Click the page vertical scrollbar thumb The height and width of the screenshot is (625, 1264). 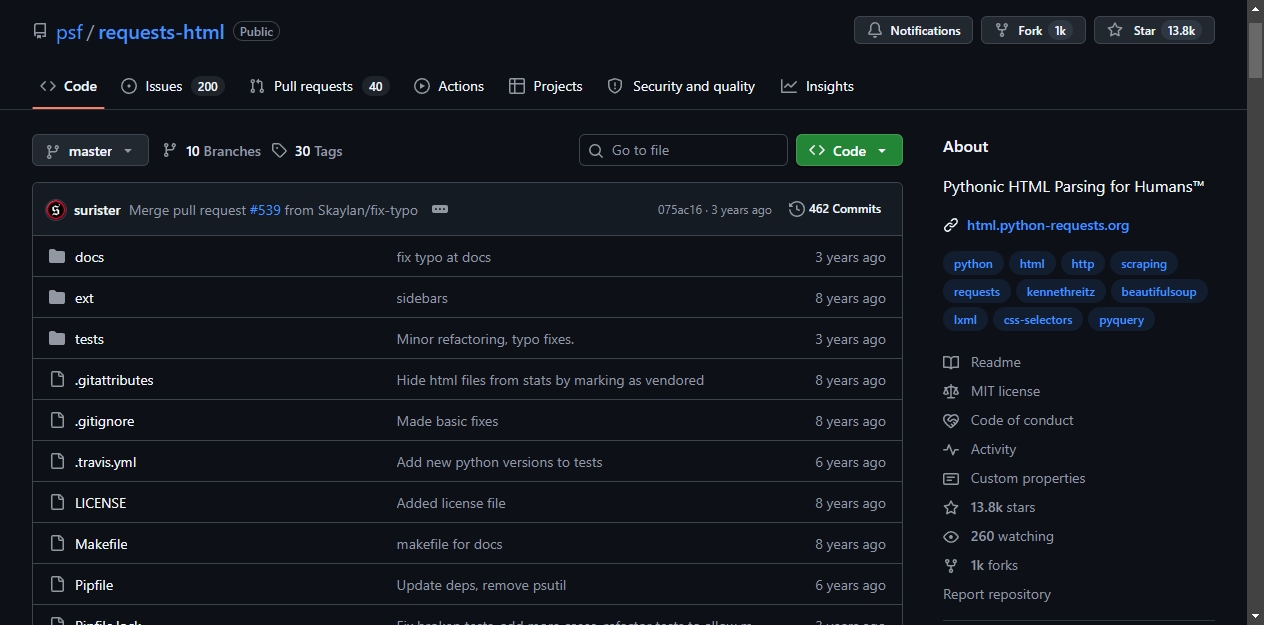(1255, 48)
